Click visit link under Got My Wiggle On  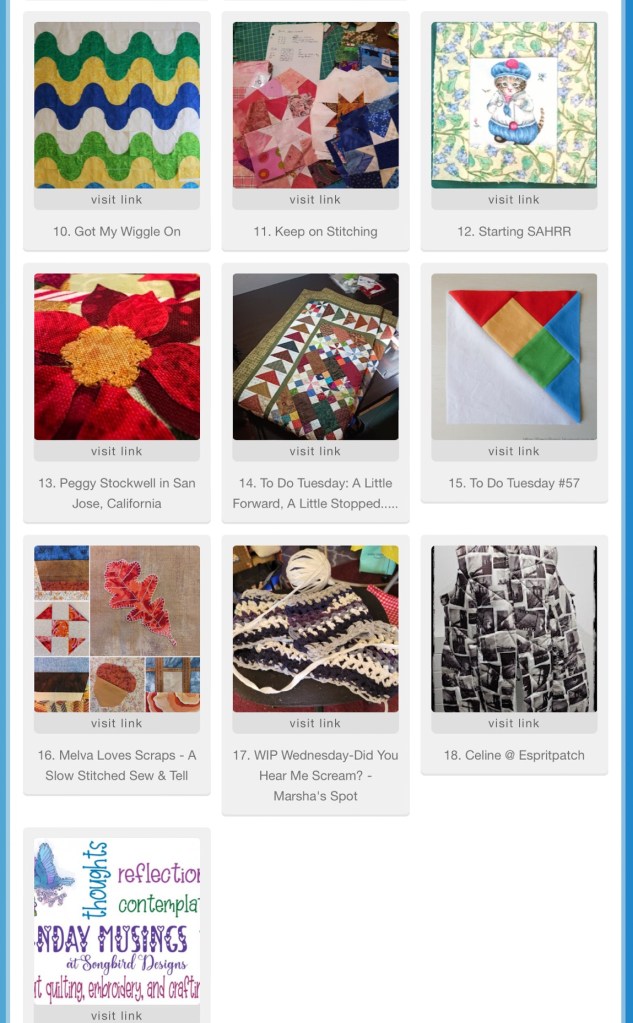click(117, 200)
